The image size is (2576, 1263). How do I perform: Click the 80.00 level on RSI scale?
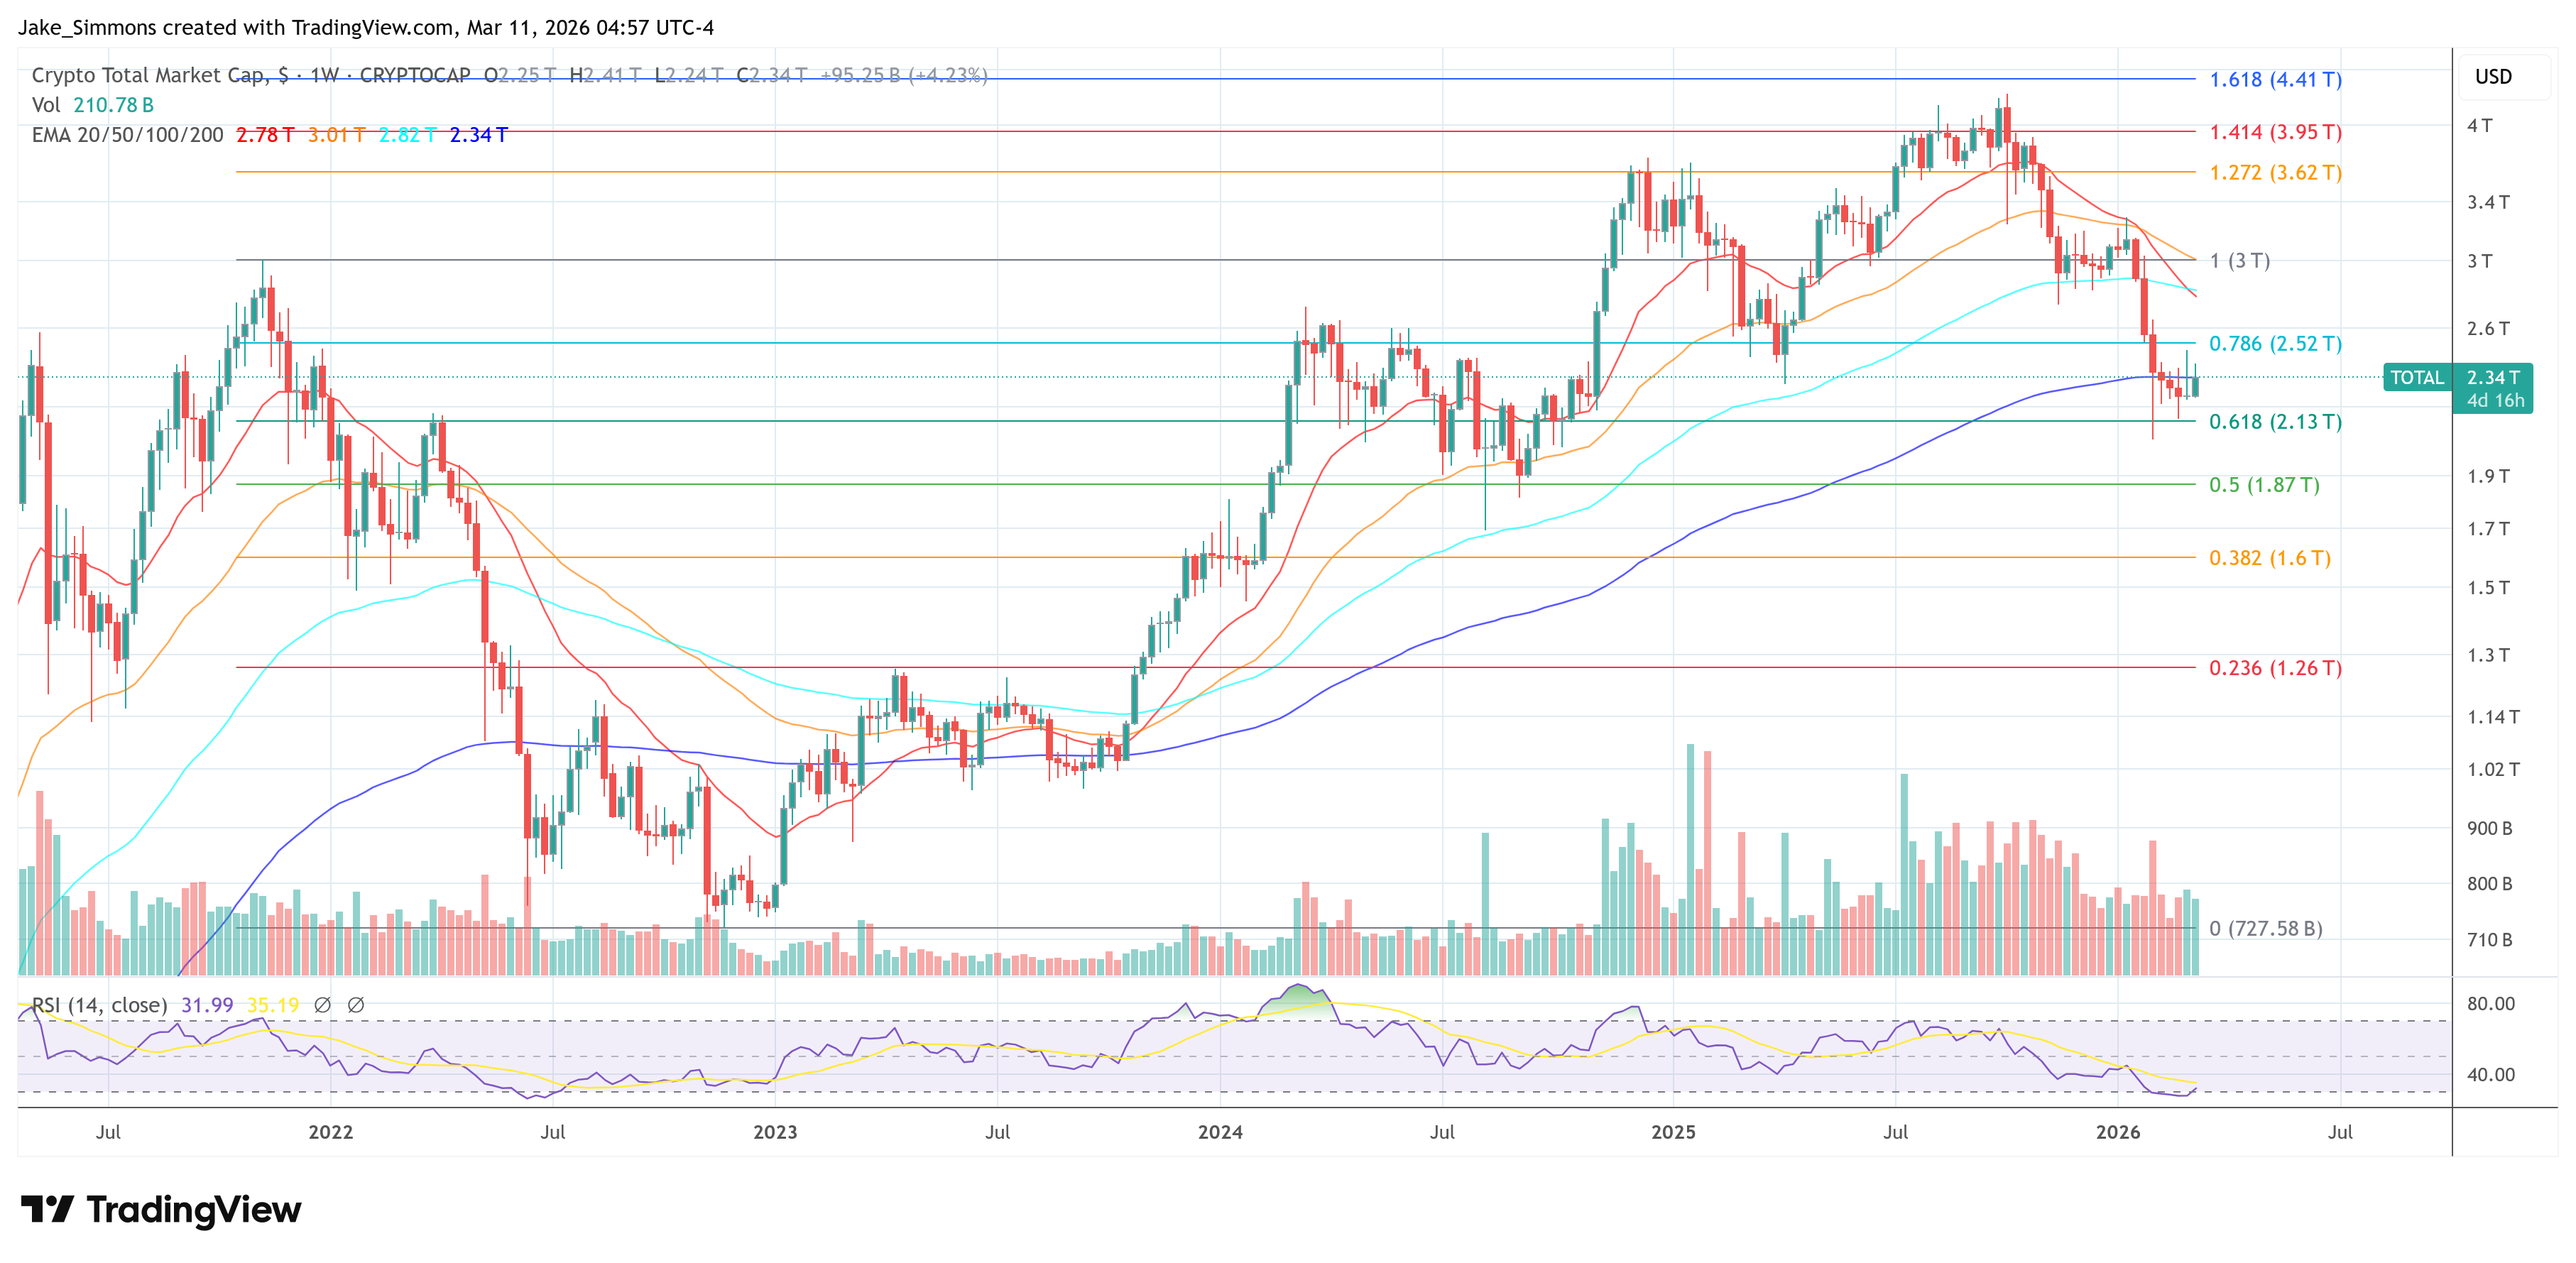pyautogui.click(x=2490, y=1003)
